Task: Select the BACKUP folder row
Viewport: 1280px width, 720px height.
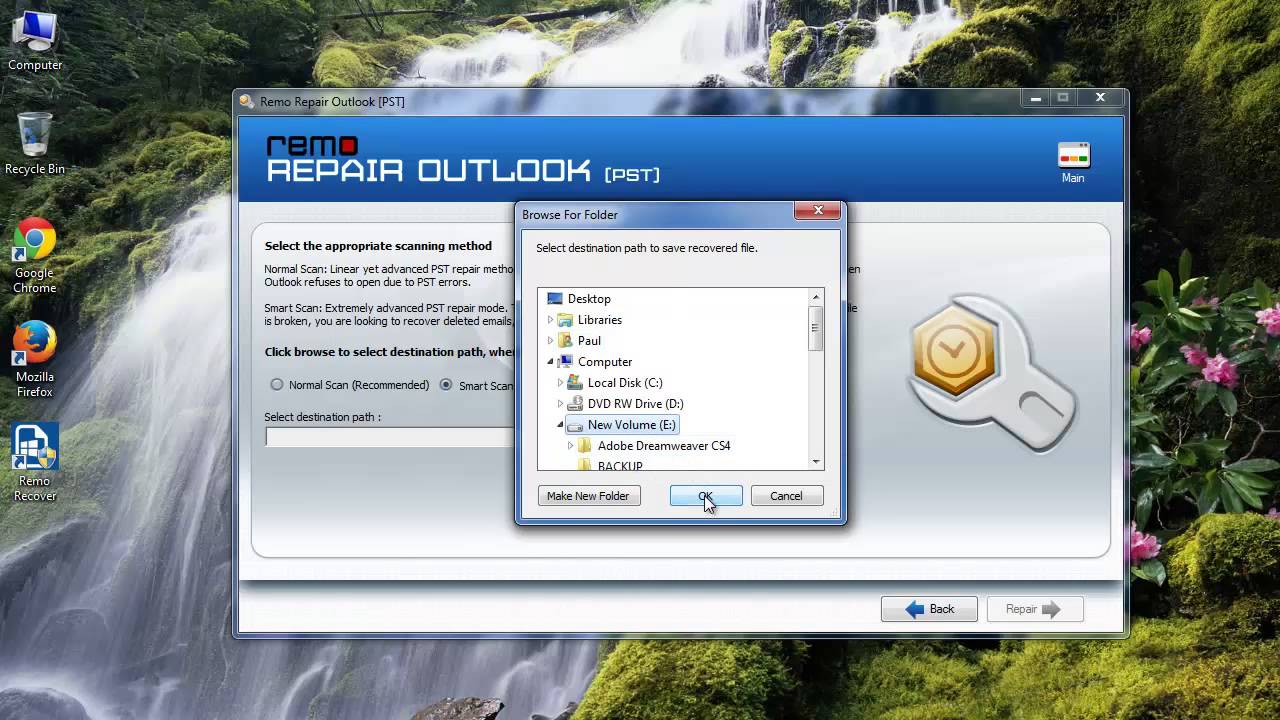Action: point(610,465)
